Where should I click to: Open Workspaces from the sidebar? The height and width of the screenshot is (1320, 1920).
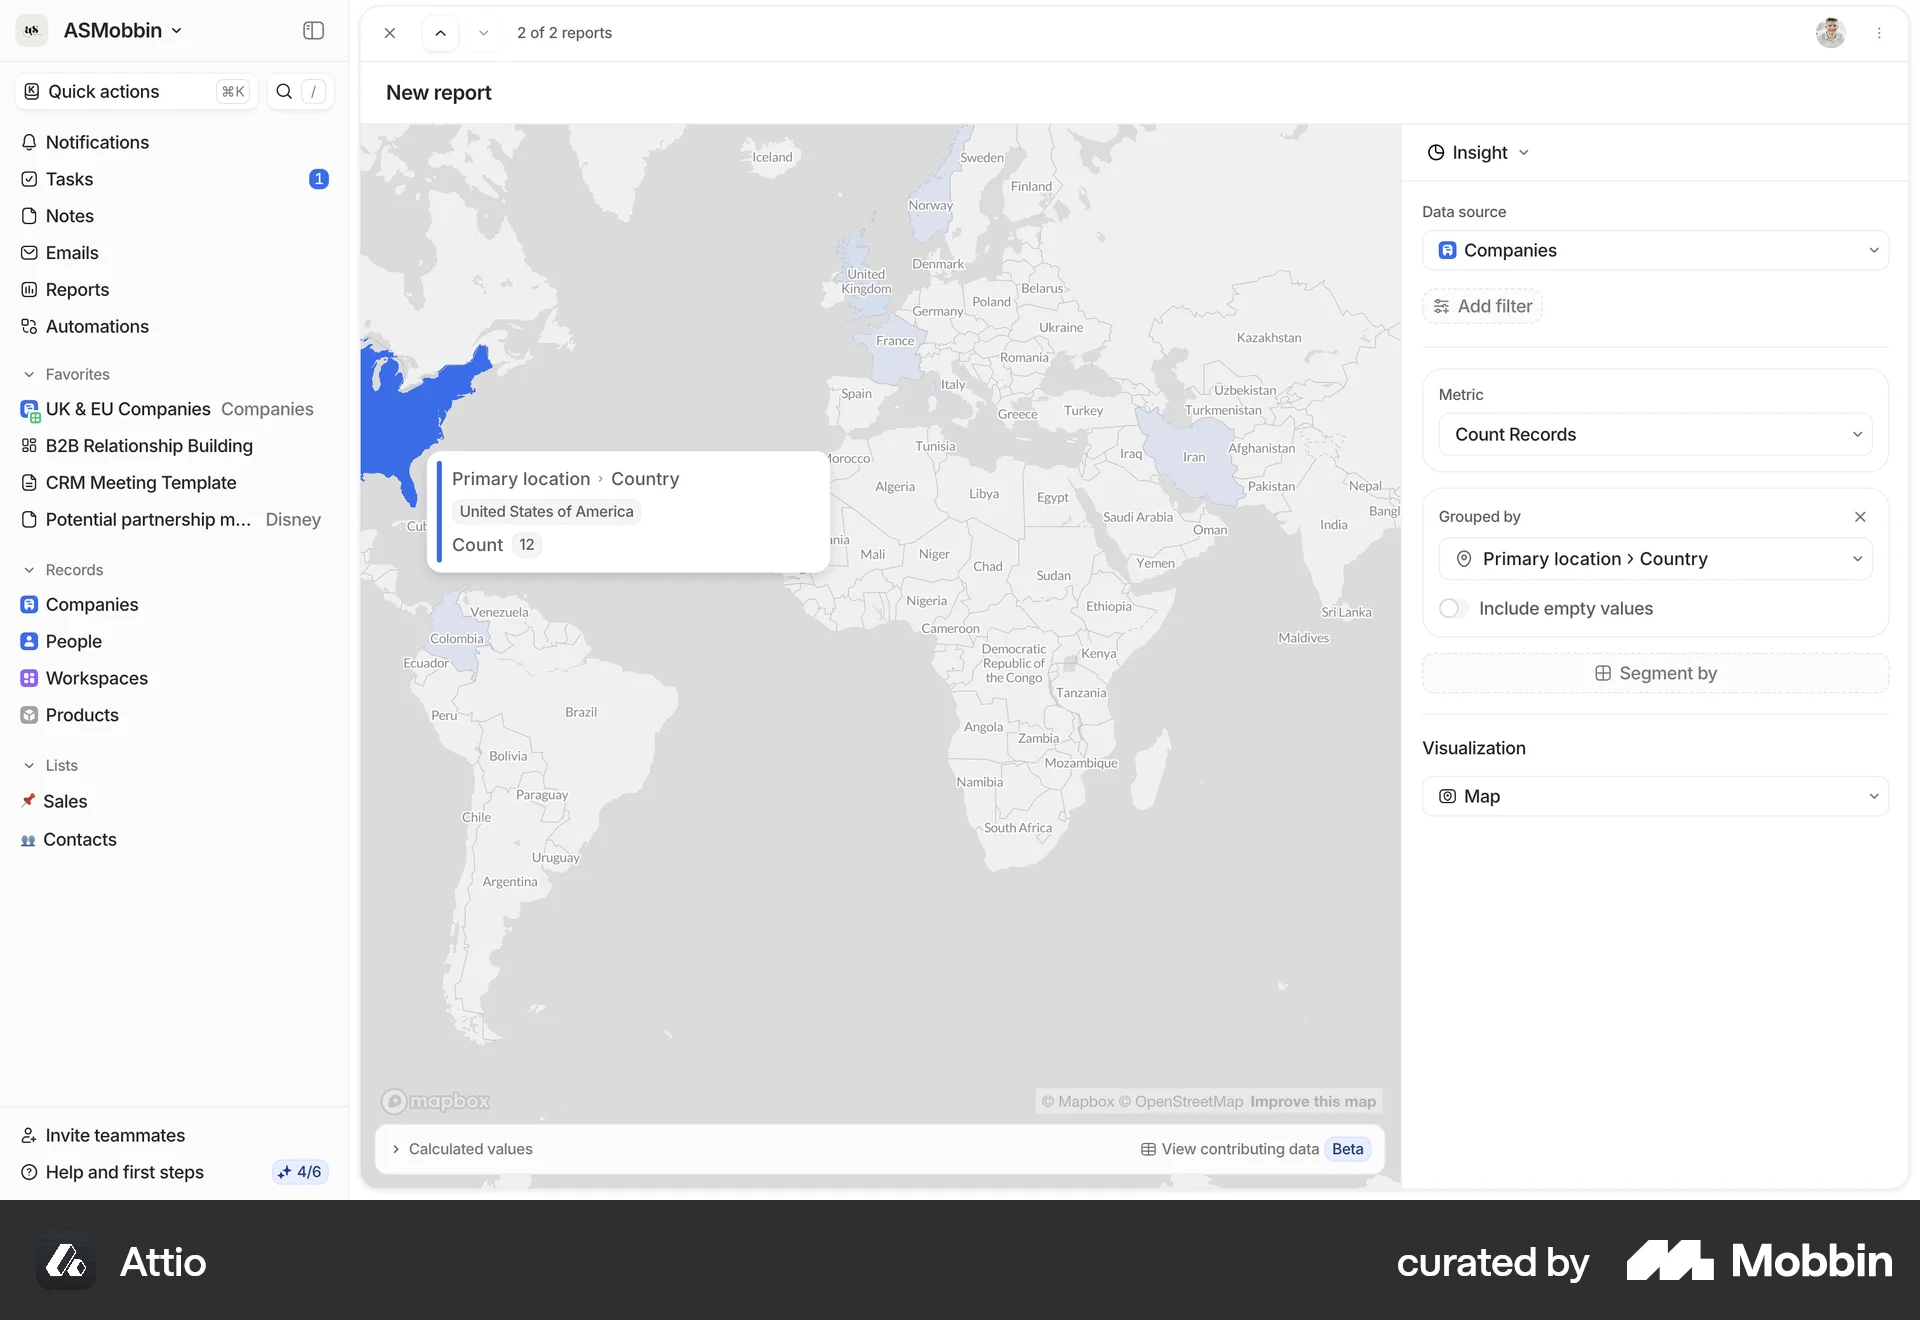pyautogui.click(x=96, y=678)
